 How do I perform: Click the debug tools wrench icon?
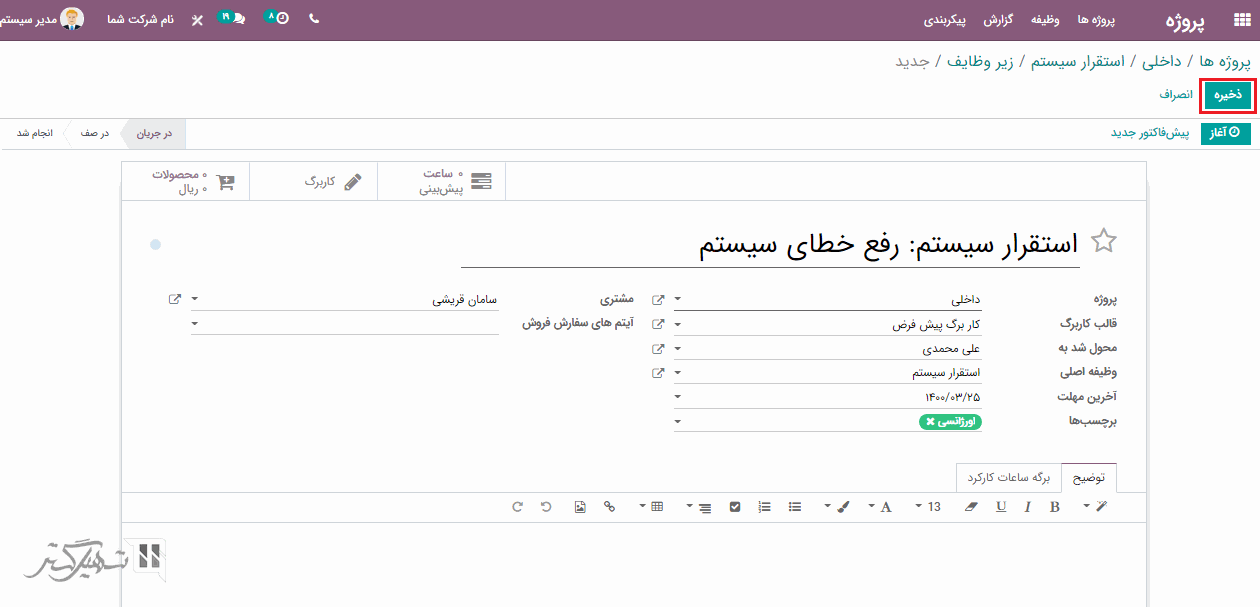pyautogui.click(x=197, y=19)
